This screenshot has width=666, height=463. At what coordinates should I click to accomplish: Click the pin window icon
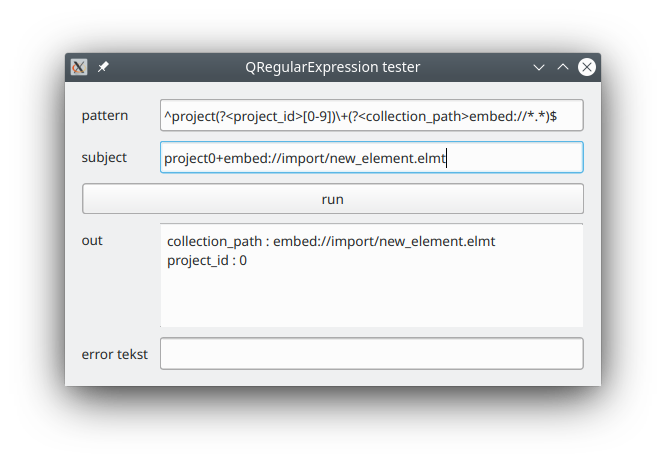point(103,67)
